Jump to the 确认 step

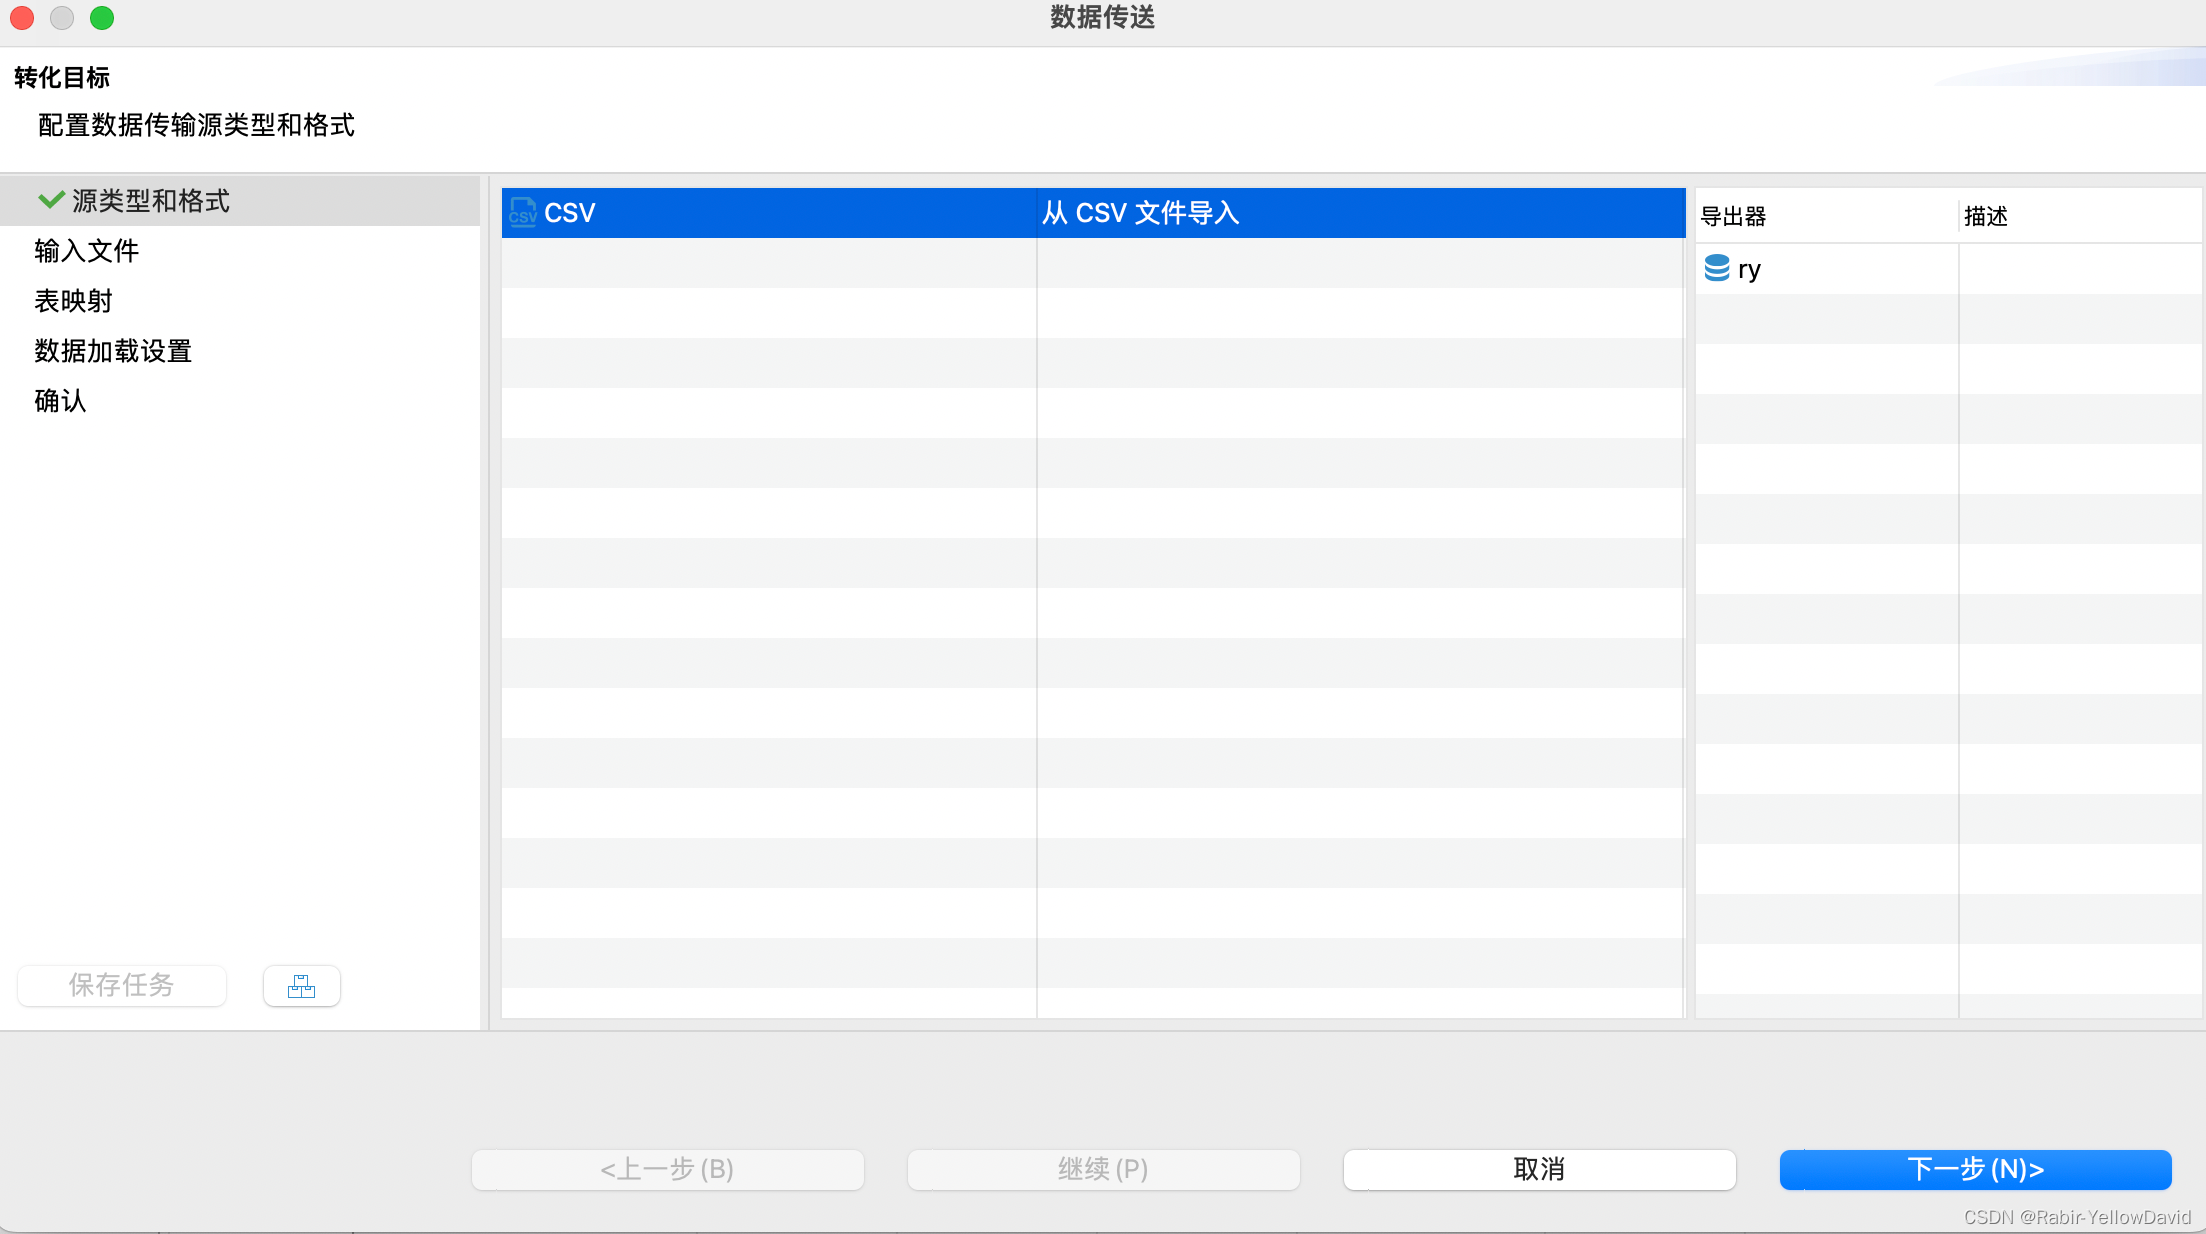[61, 401]
